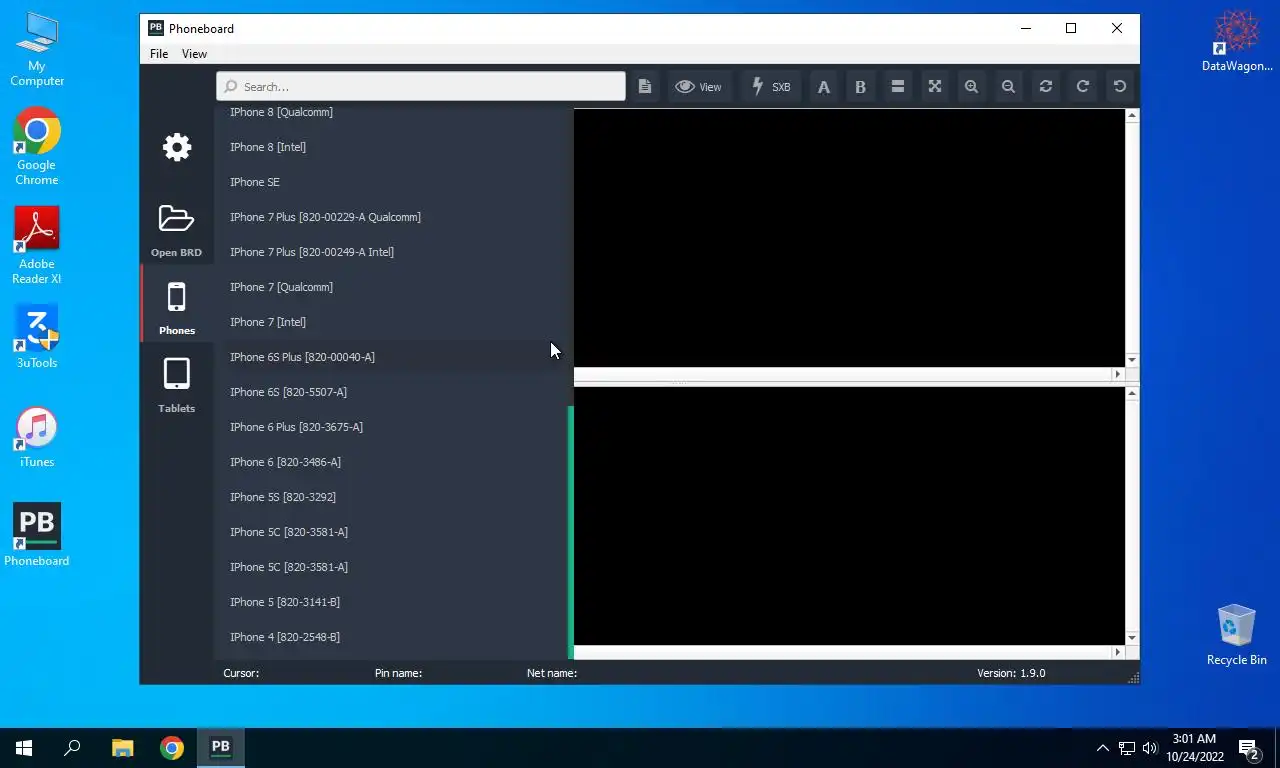Viewport: 1280px width, 768px height.
Task: Click the network icon in system tray
Action: click(1127, 748)
